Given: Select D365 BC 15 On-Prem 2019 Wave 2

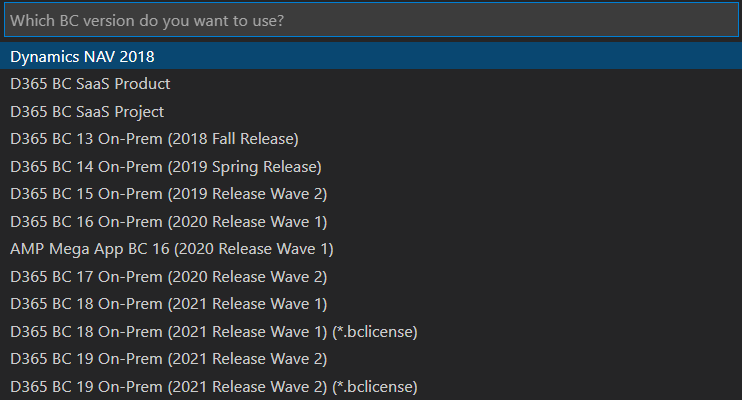Looking at the screenshot, I should [x=168, y=194].
